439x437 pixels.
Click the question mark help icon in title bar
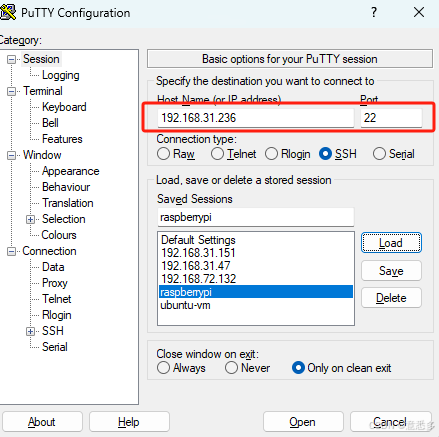pyautogui.click(x=374, y=12)
